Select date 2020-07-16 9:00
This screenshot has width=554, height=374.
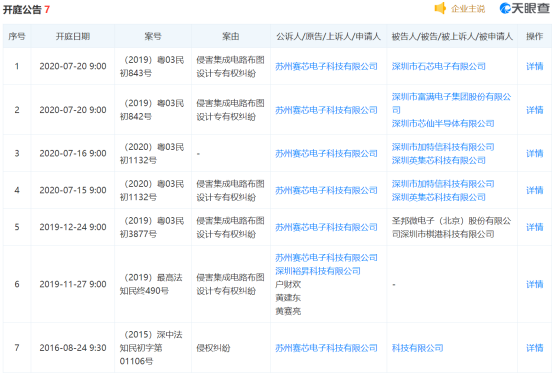[x=73, y=153]
